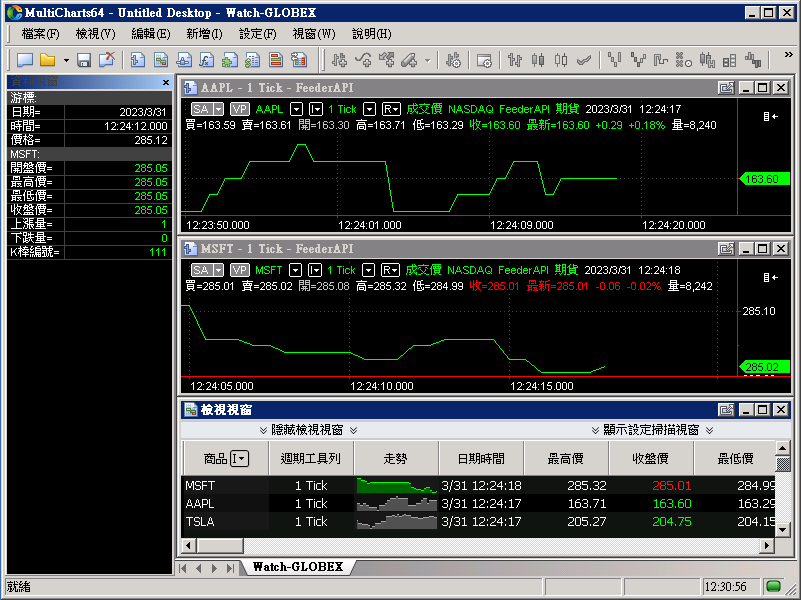Screen dimensions: 801x600
Task: Sort by 收盤價 column header
Action: 650,459
